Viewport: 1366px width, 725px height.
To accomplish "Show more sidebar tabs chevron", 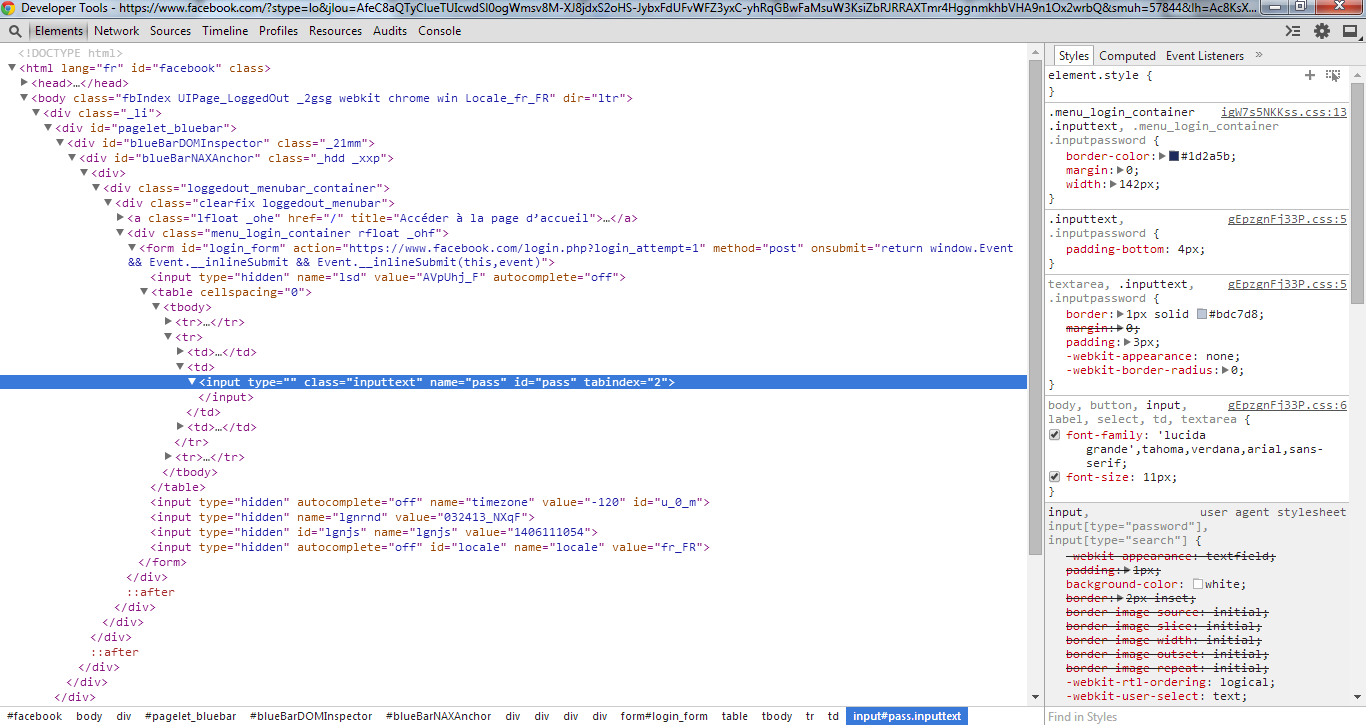I will 1259,56.
